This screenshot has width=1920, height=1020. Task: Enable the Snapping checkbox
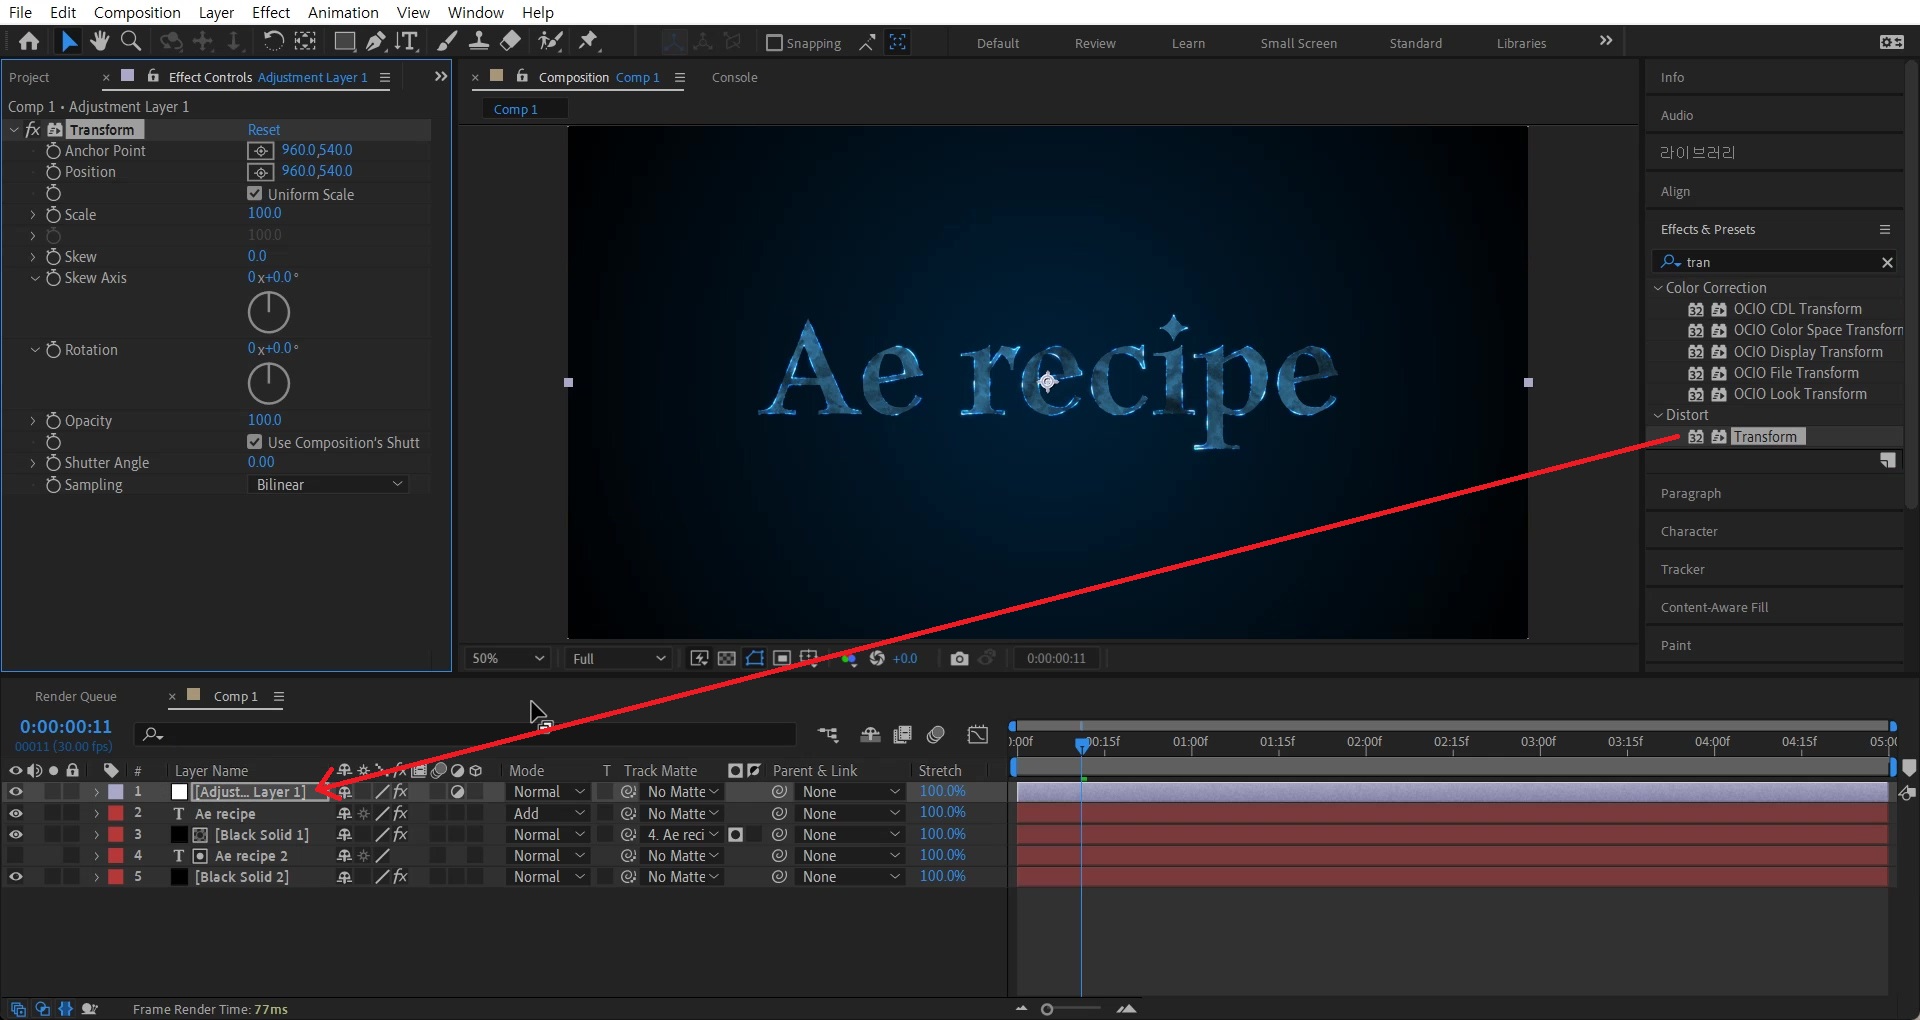point(774,43)
